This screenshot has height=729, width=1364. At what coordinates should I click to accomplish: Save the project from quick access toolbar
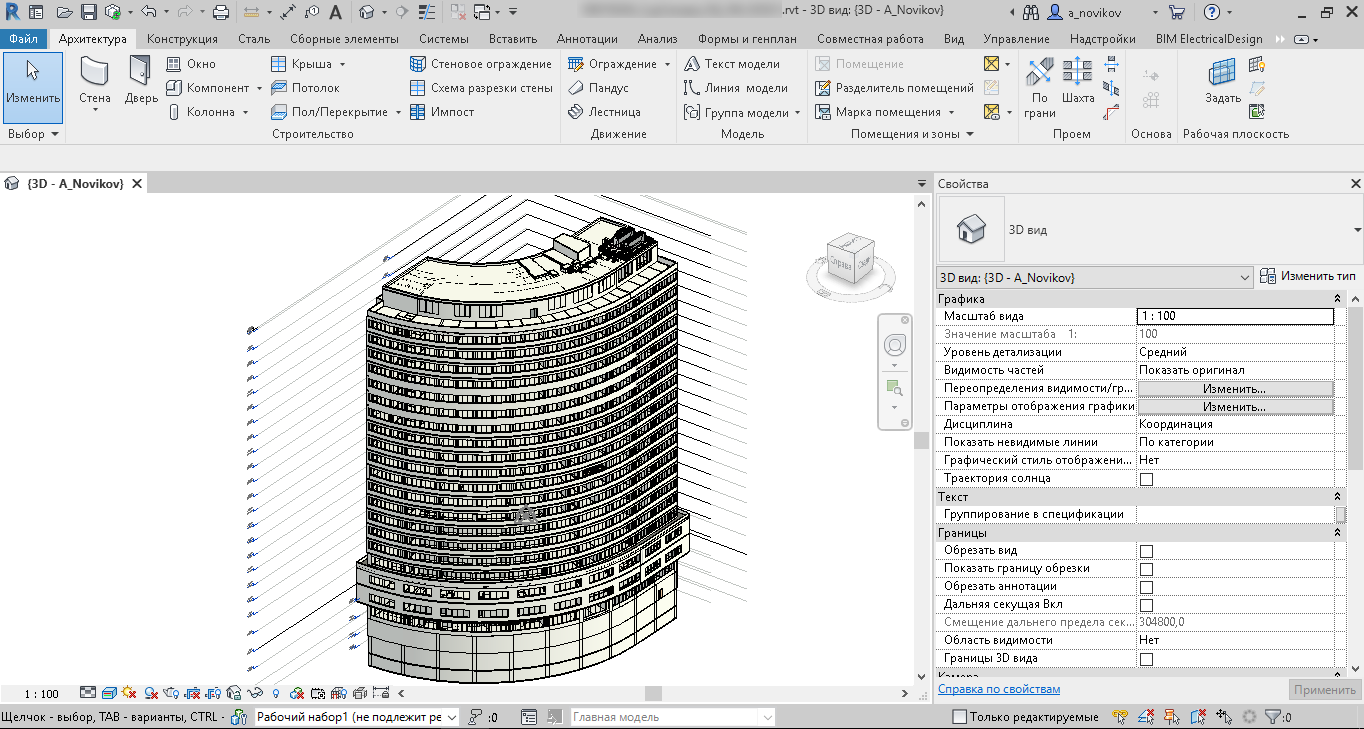tap(88, 12)
